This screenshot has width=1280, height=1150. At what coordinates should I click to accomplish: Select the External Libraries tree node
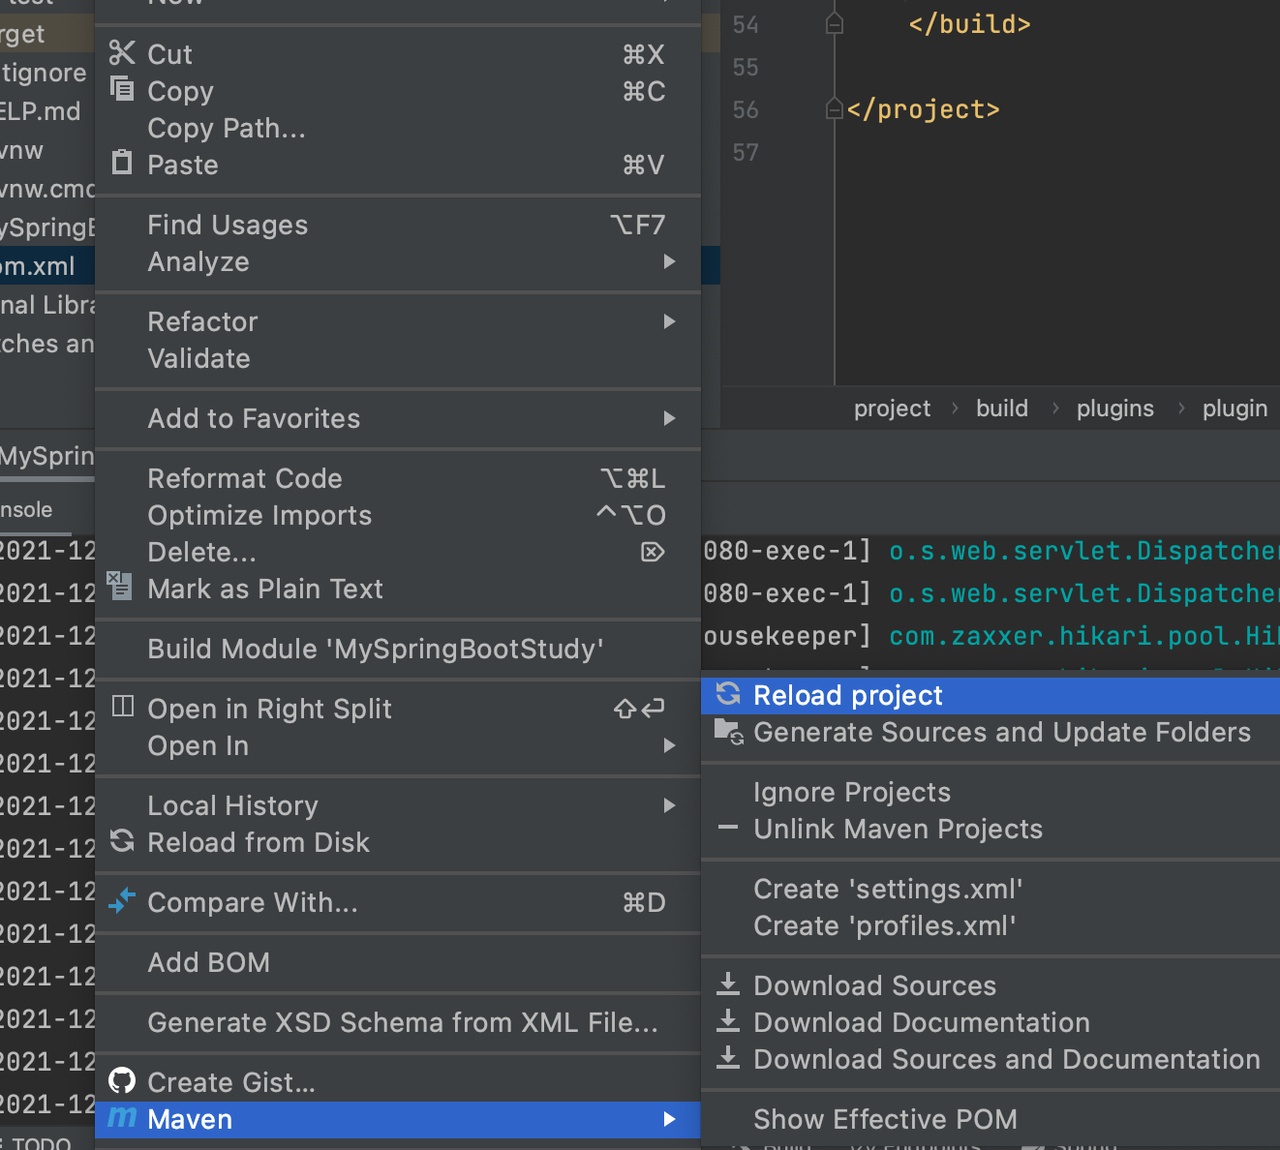[x=47, y=305]
